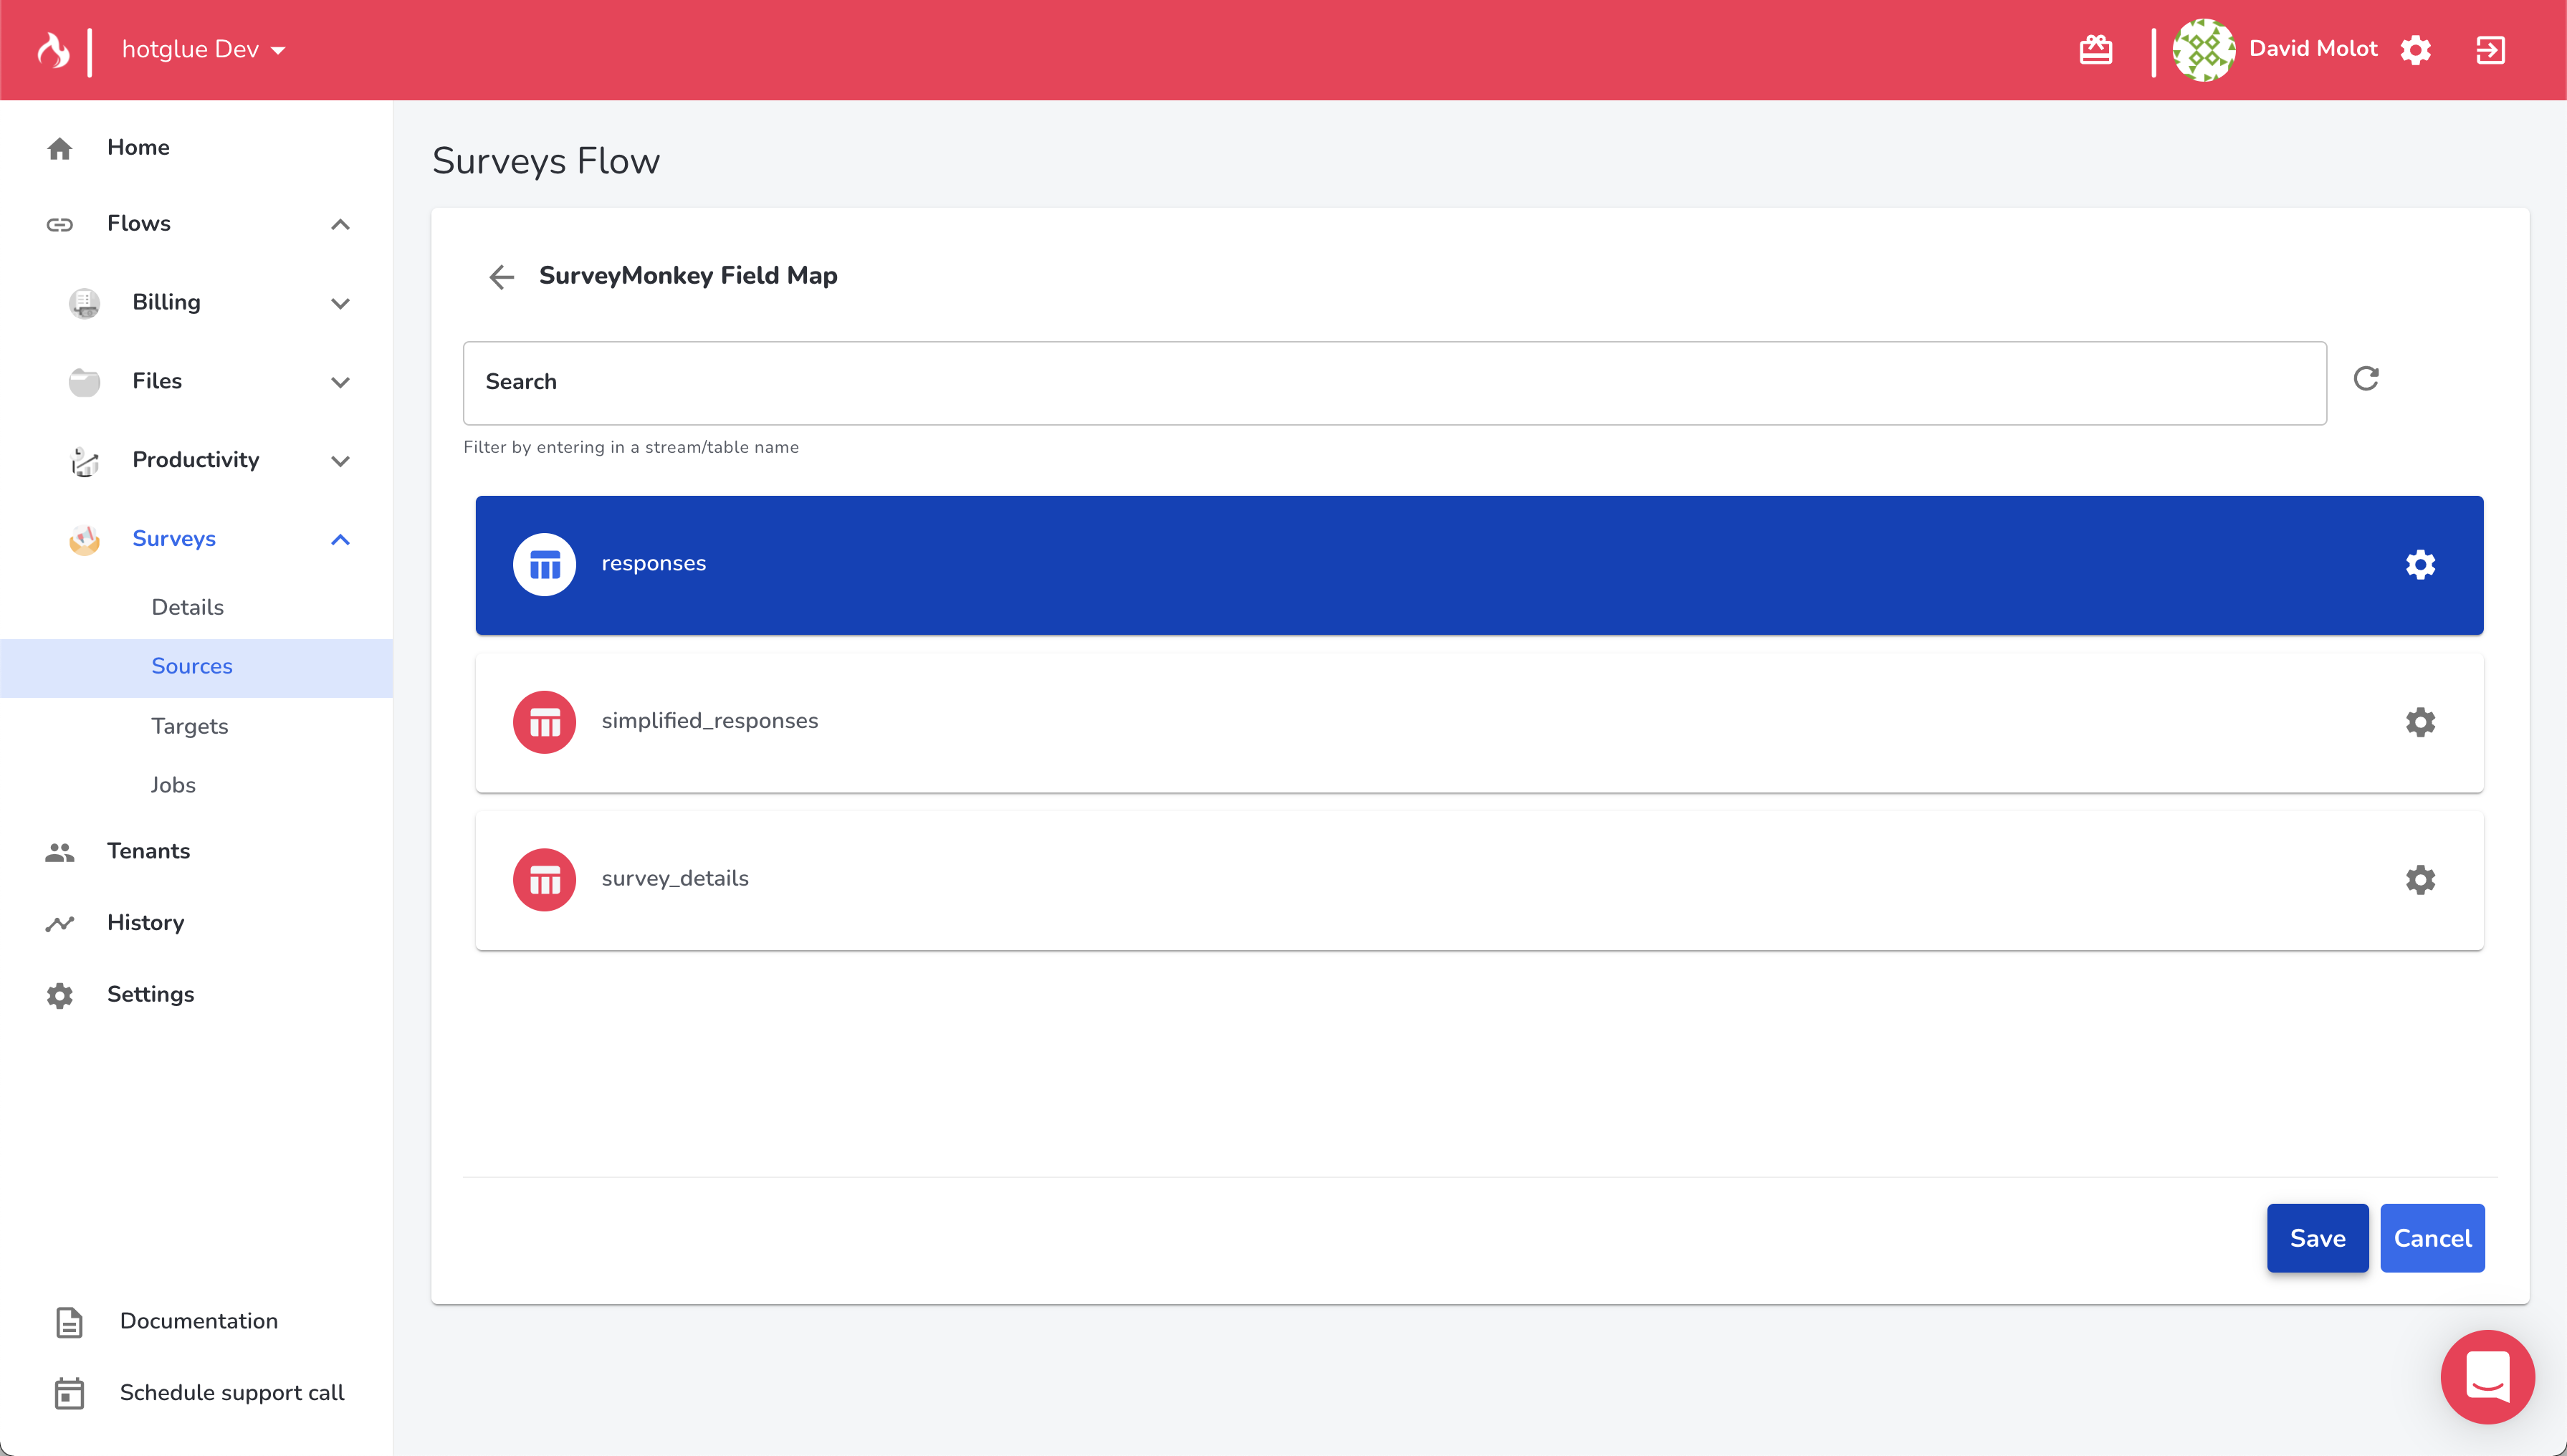Open the hotglue Dev environment dropdown
The width and height of the screenshot is (2567, 1456).
tap(203, 50)
